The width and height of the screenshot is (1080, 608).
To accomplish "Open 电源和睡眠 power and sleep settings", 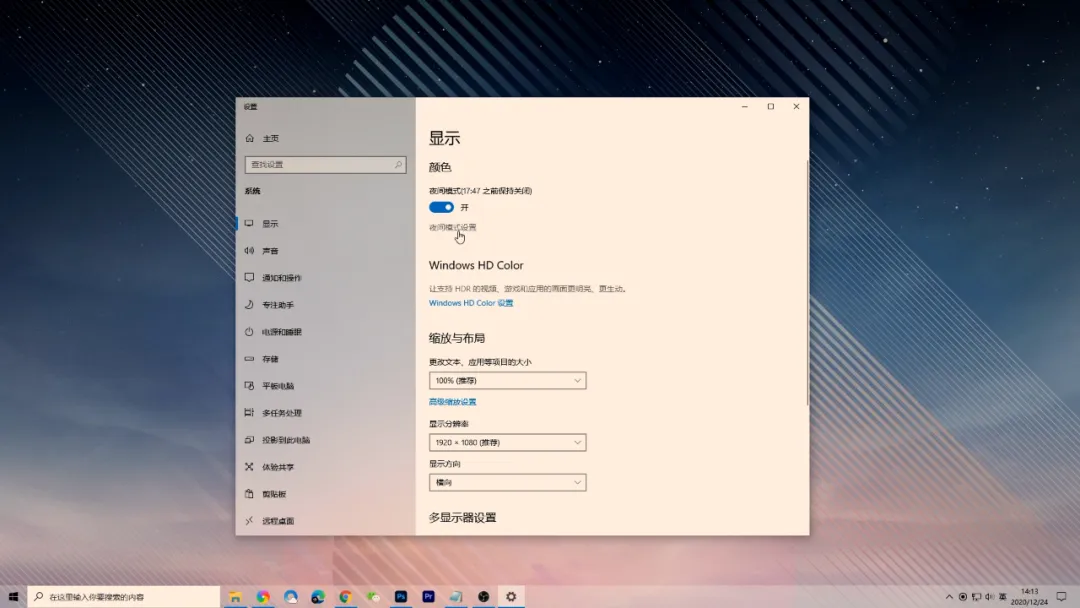I will pos(275,331).
